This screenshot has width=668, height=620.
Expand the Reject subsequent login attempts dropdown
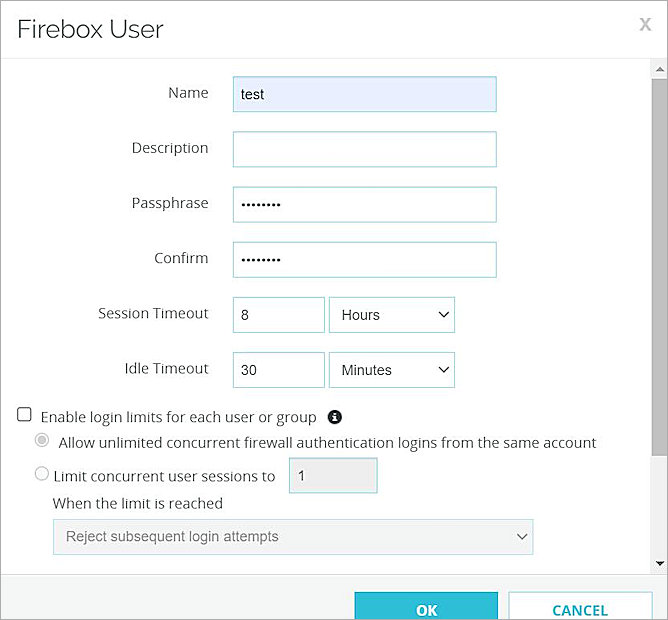(293, 537)
